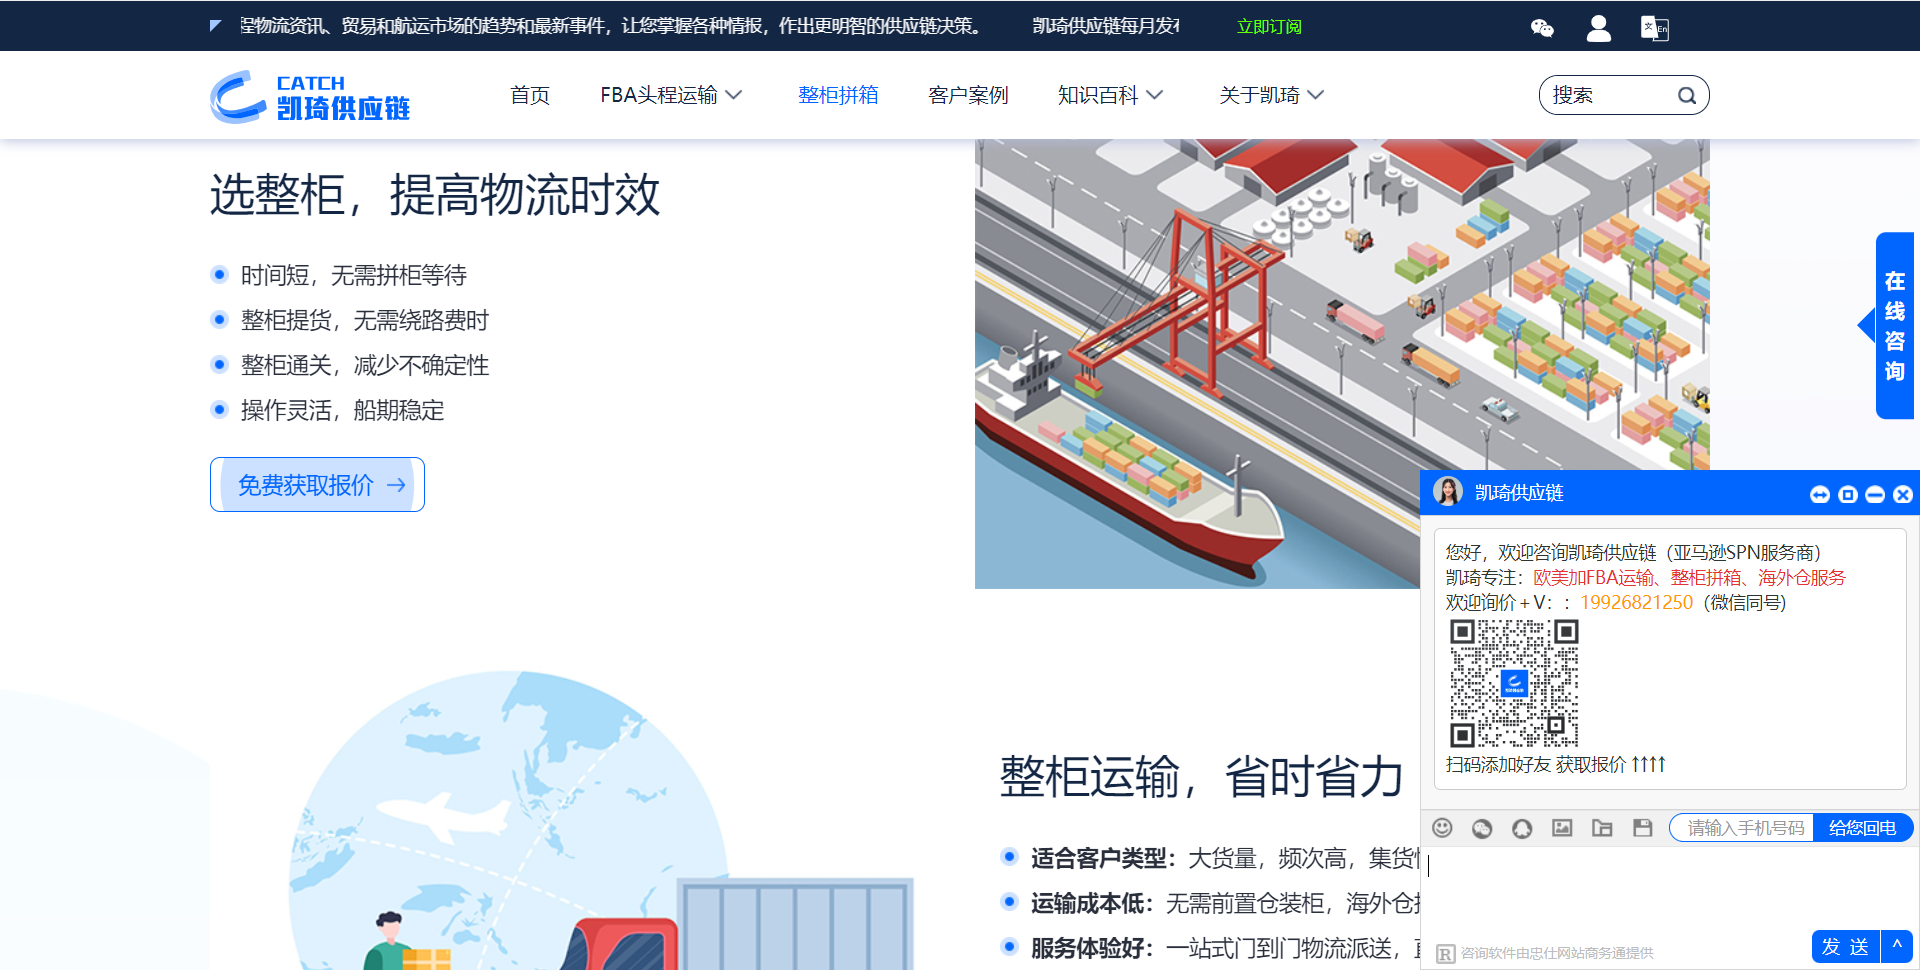Maximize the chat window using the square icon

tap(1848, 494)
